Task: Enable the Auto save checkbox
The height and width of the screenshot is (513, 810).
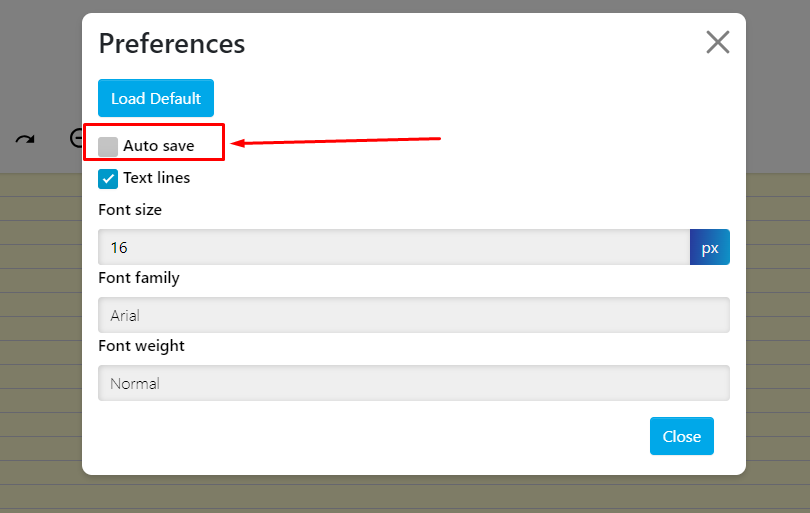Action: point(108,147)
